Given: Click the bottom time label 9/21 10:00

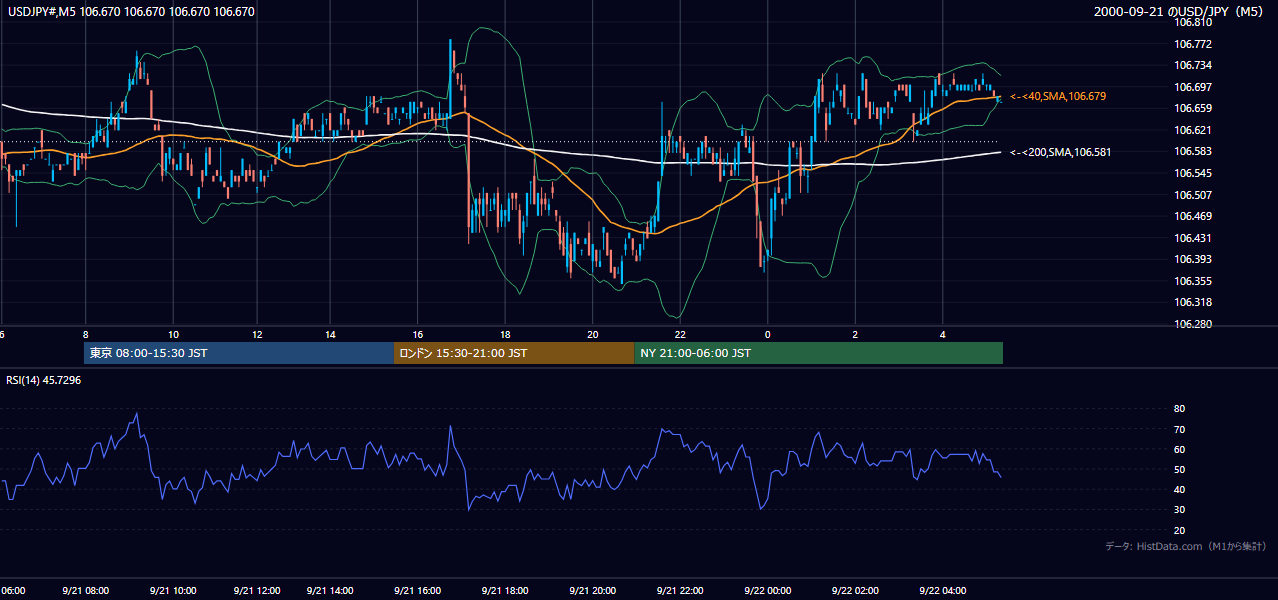Looking at the screenshot, I should pos(173,591).
